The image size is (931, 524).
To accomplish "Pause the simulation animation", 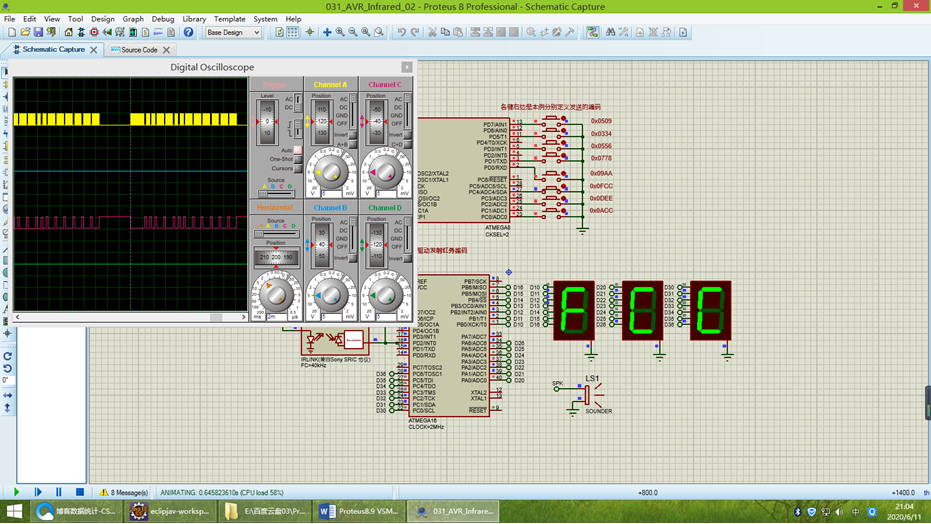I will click(59, 492).
